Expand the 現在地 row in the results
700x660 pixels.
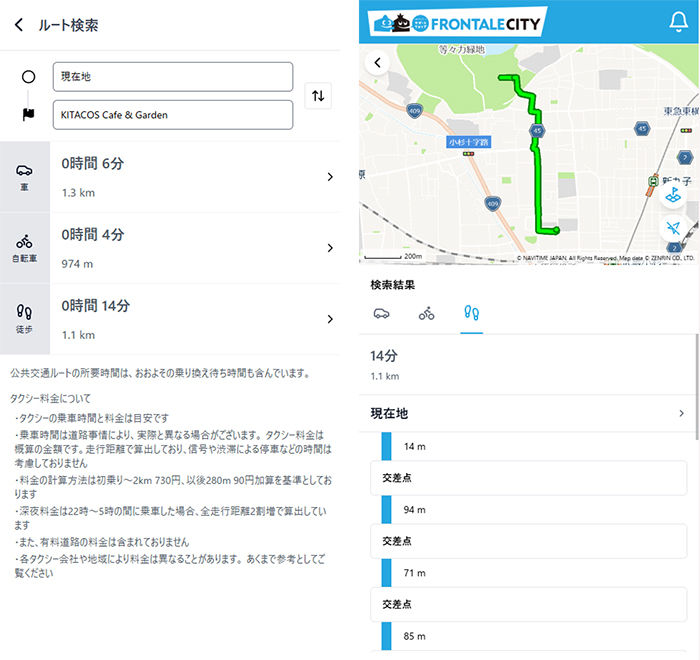pyautogui.click(x=680, y=413)
